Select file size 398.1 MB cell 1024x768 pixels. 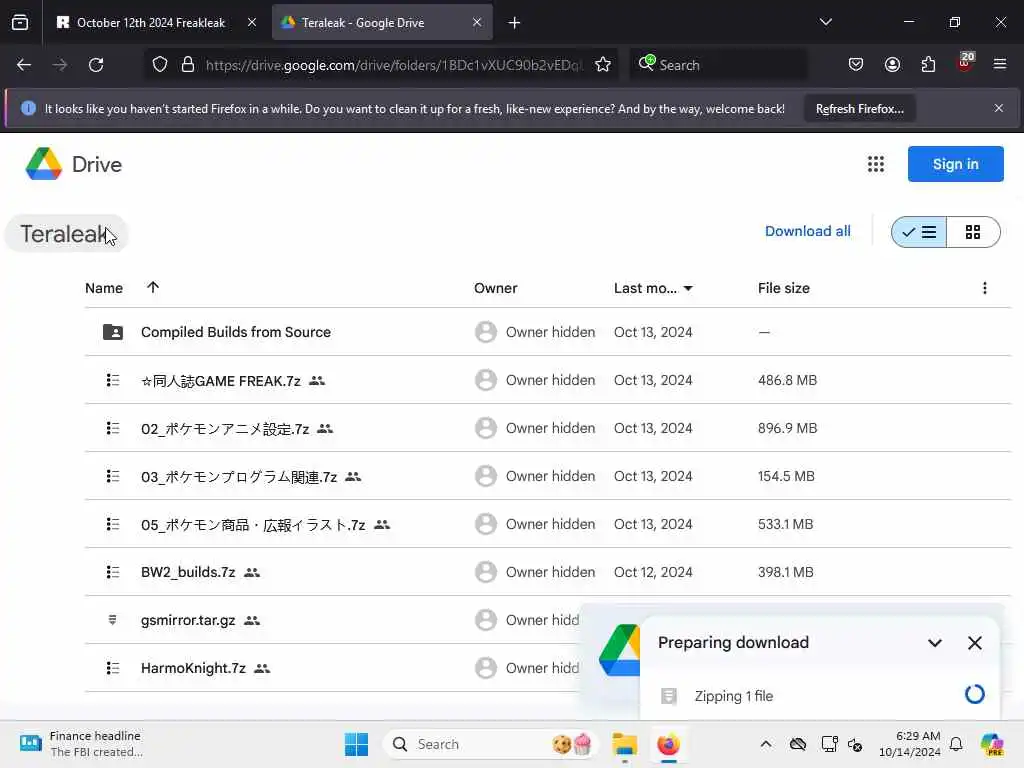786,572
